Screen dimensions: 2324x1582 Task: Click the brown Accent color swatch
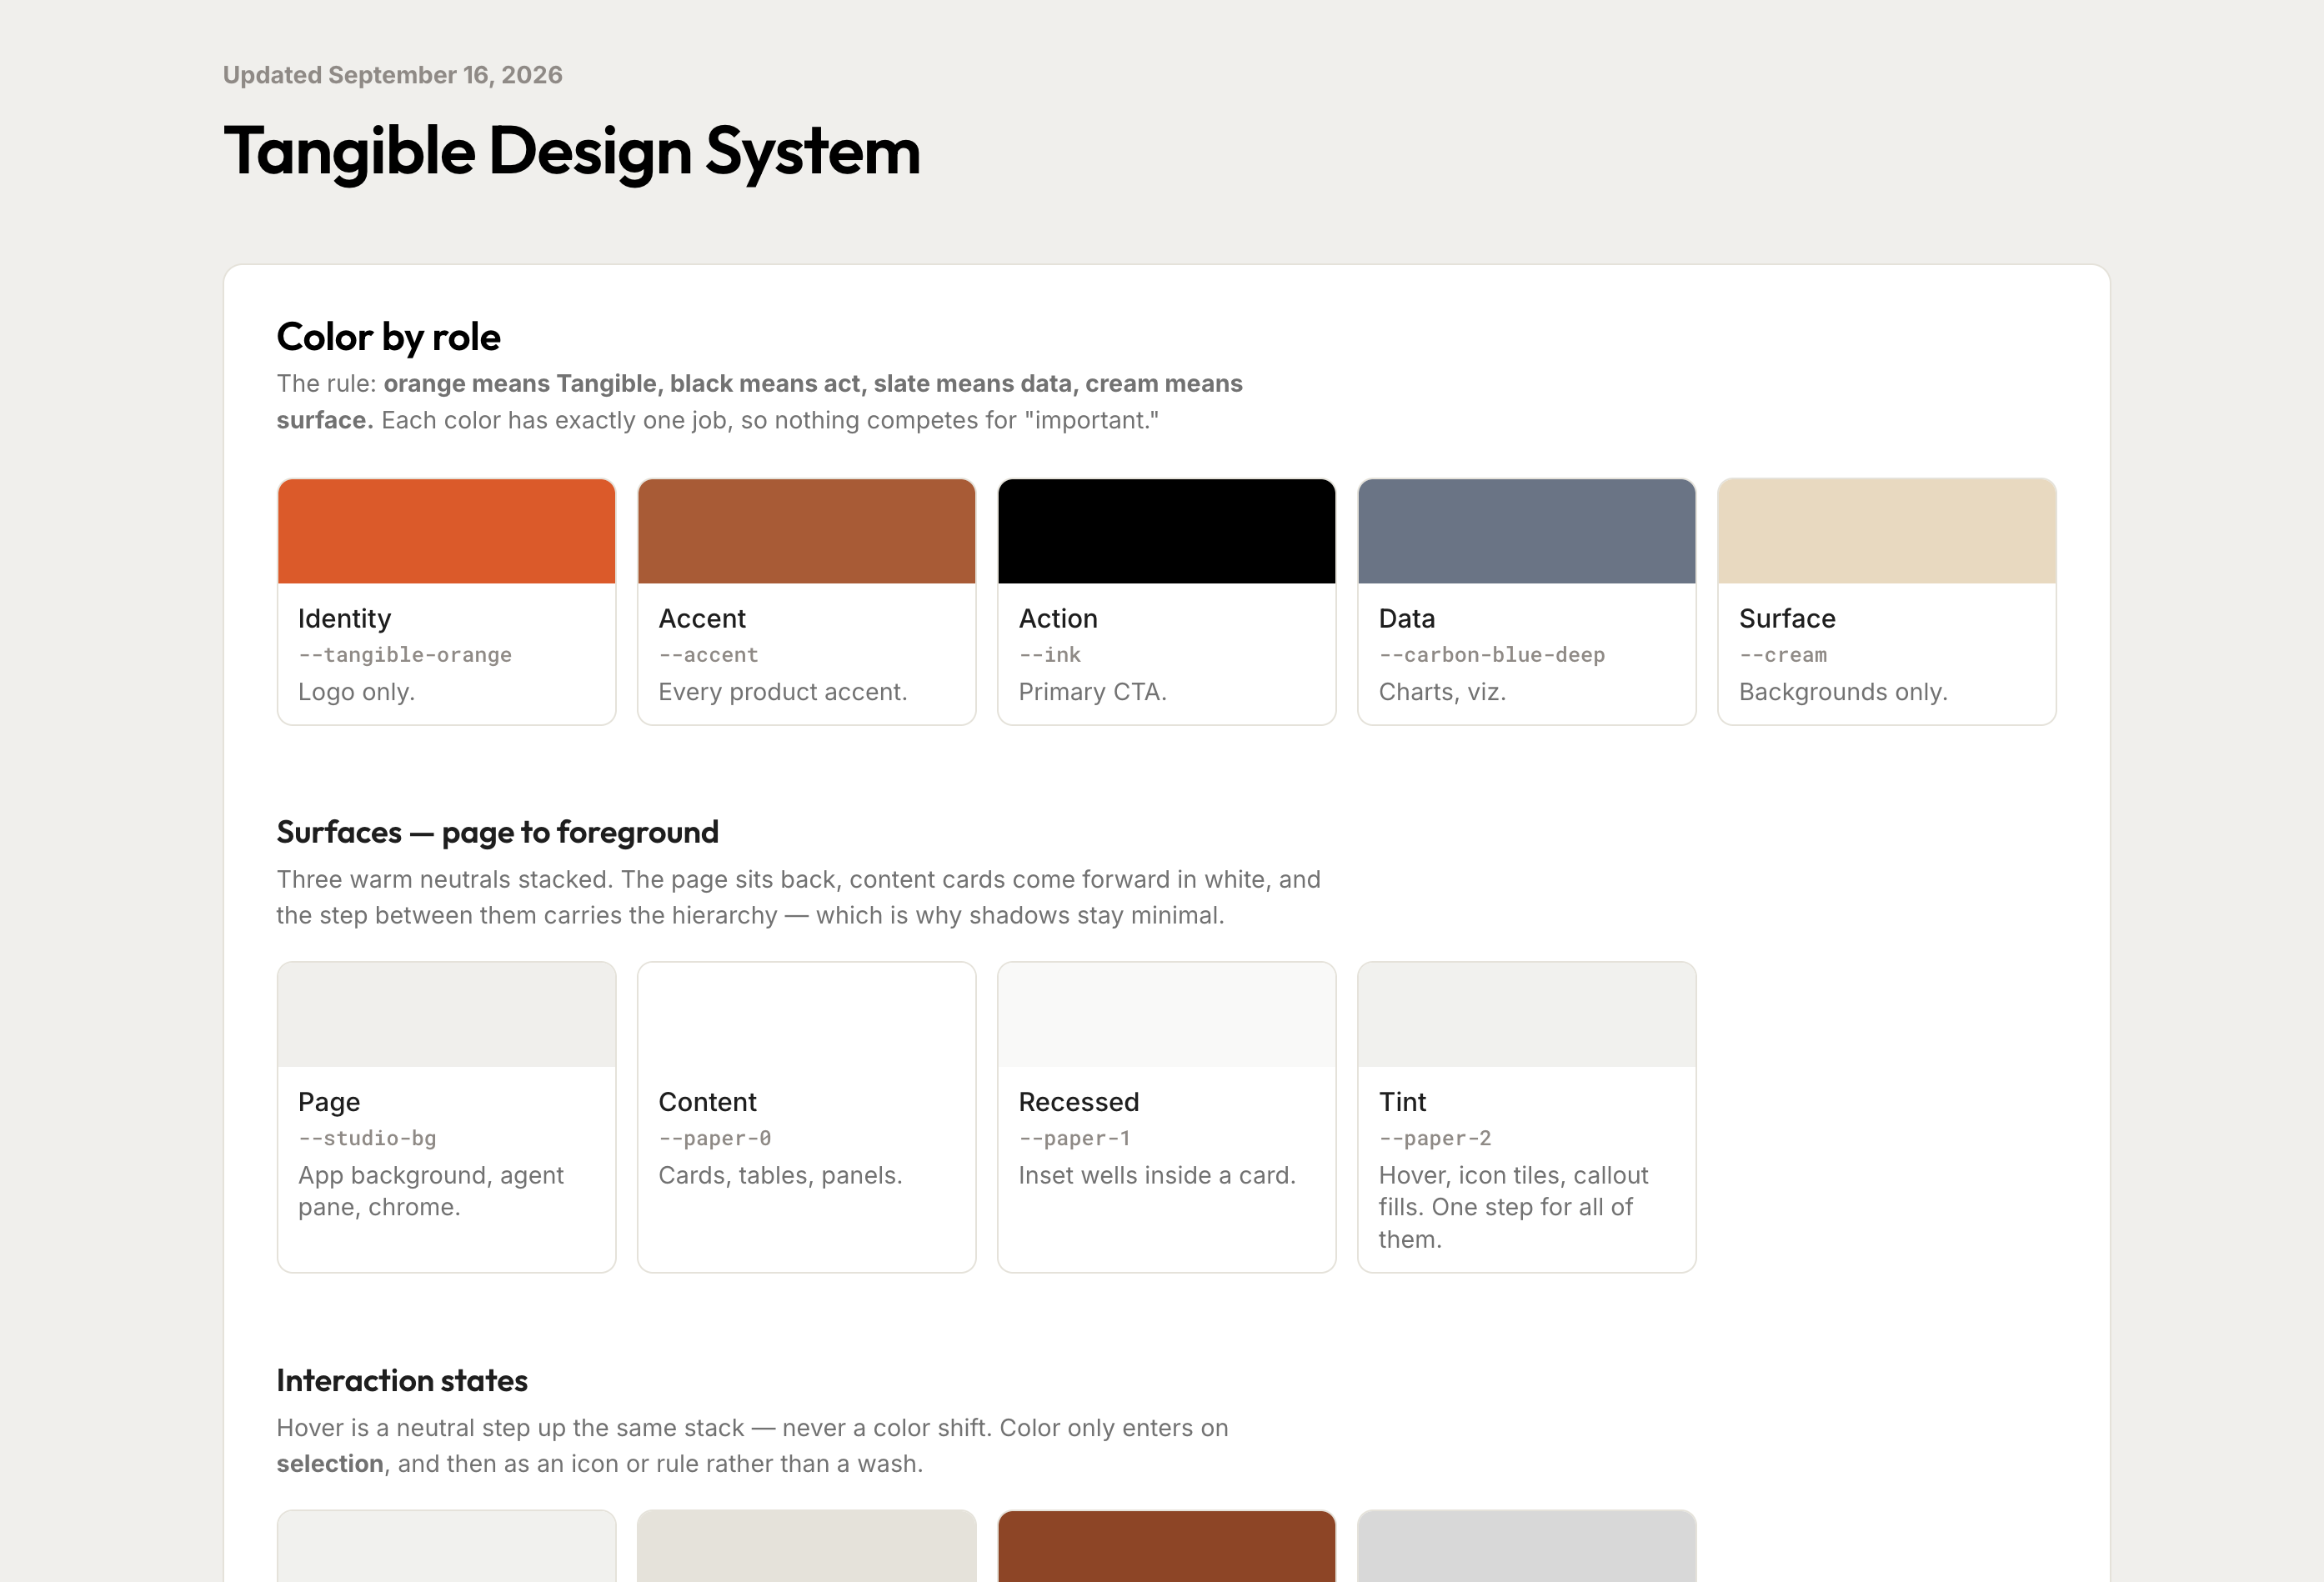click(x=806, y=531)
